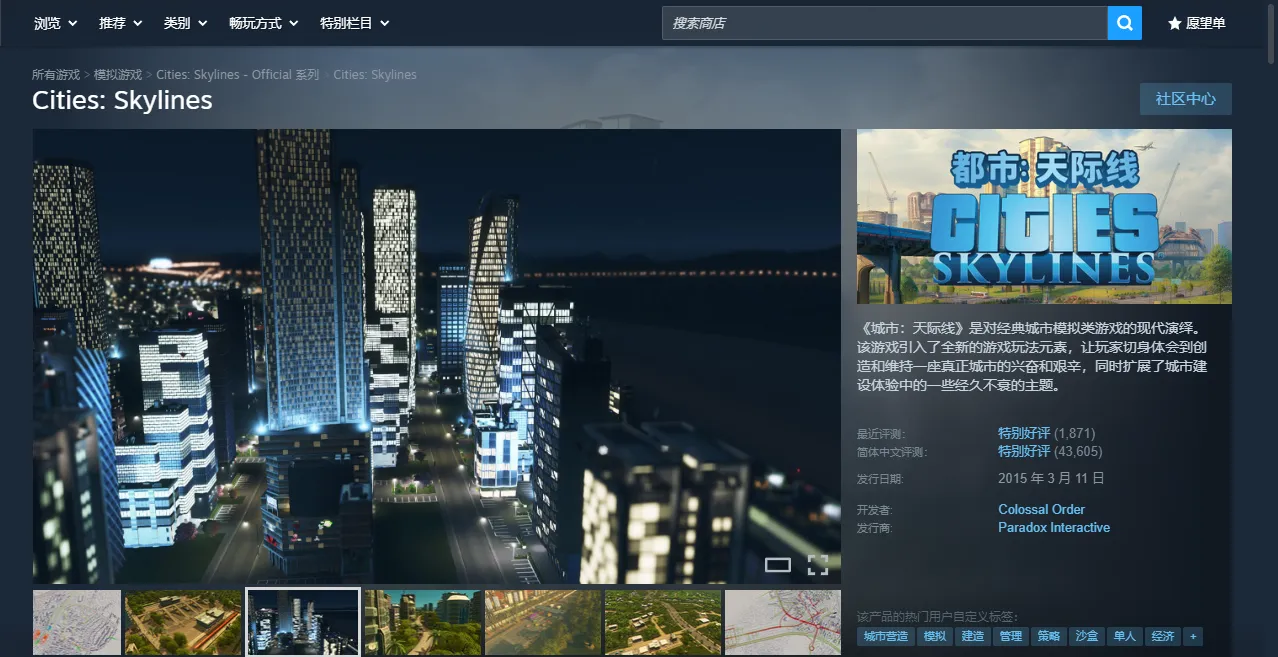Select the 城市营造 tag

[x=885, y=636]
